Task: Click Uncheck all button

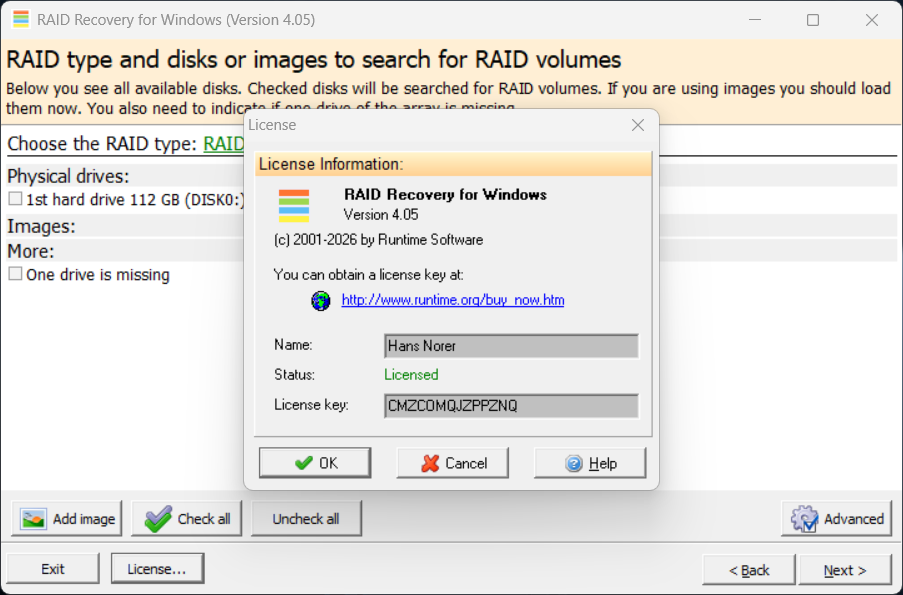Action: 306,518
